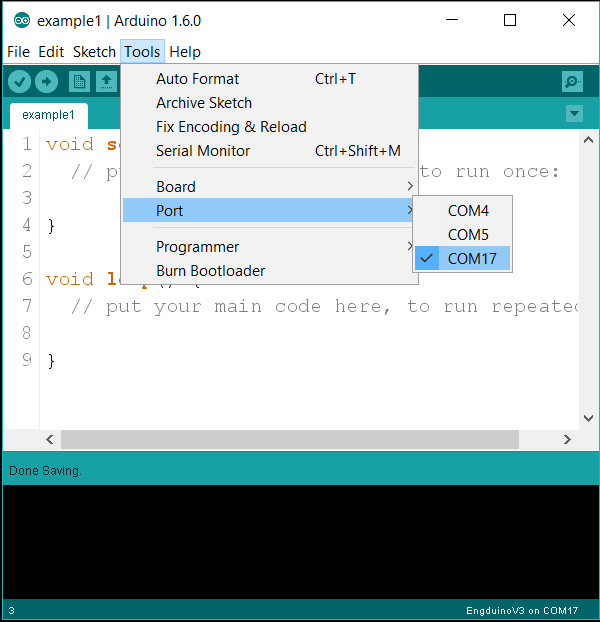Click line 7 main code comment
Viewport: 600px width, 622px height.
pos(324,307)
